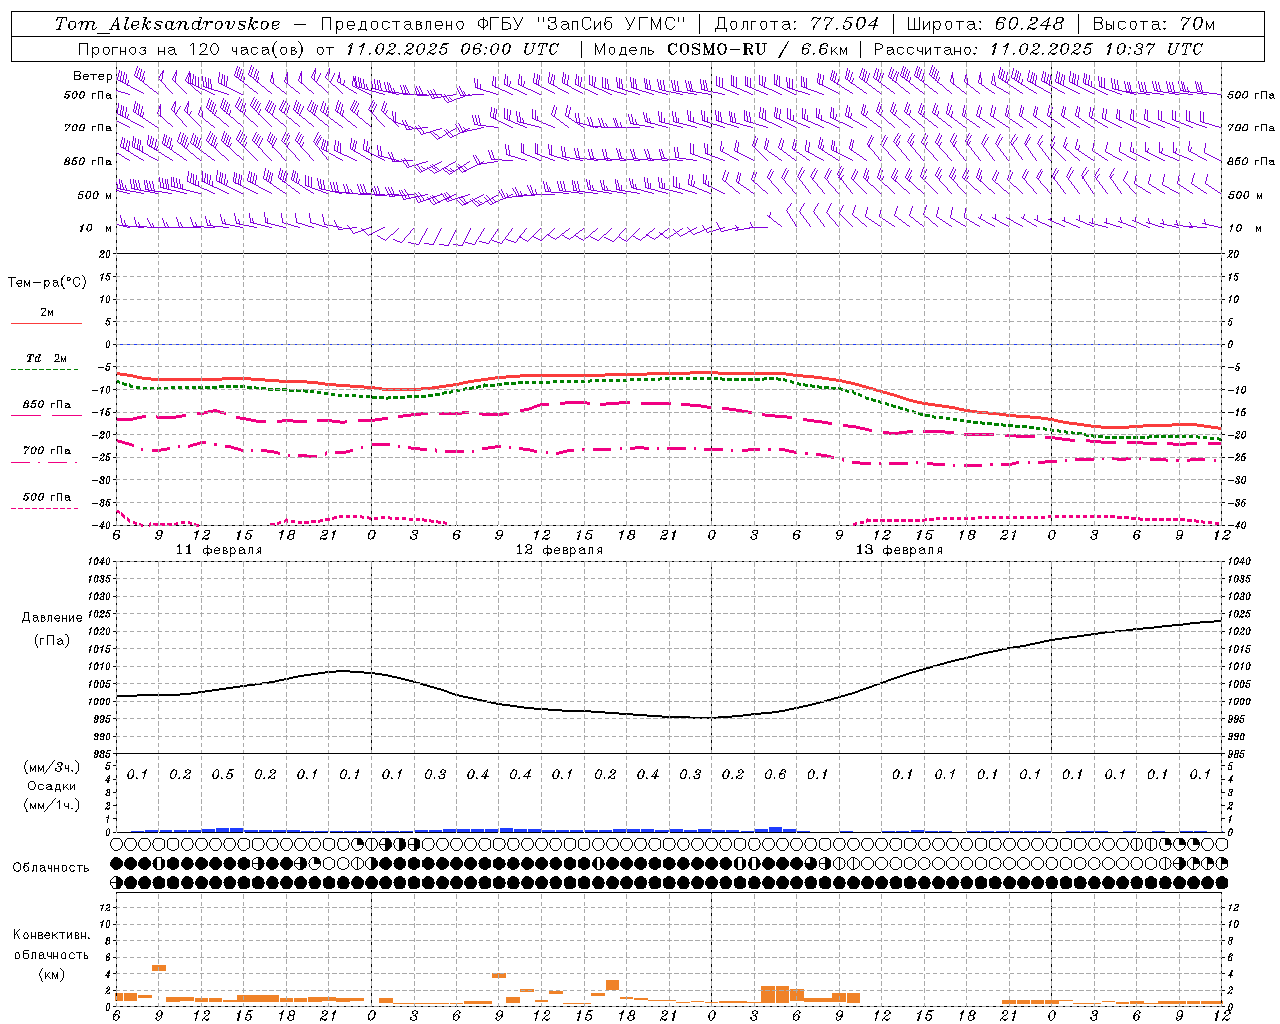Viewport: 1280px width, 1024px height.
Task: Select forecast start 11.02.2025 06:00 UTC
Action: tap(452, 49)
